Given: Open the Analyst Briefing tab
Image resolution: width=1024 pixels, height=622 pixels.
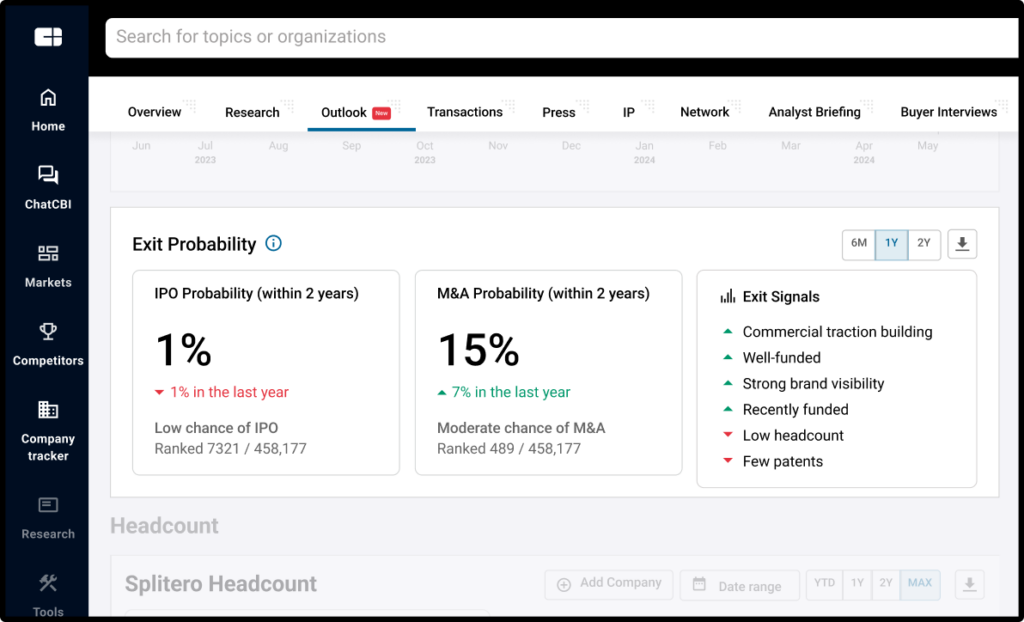Looking at the screenshot, I should click(x=814, y=112).
